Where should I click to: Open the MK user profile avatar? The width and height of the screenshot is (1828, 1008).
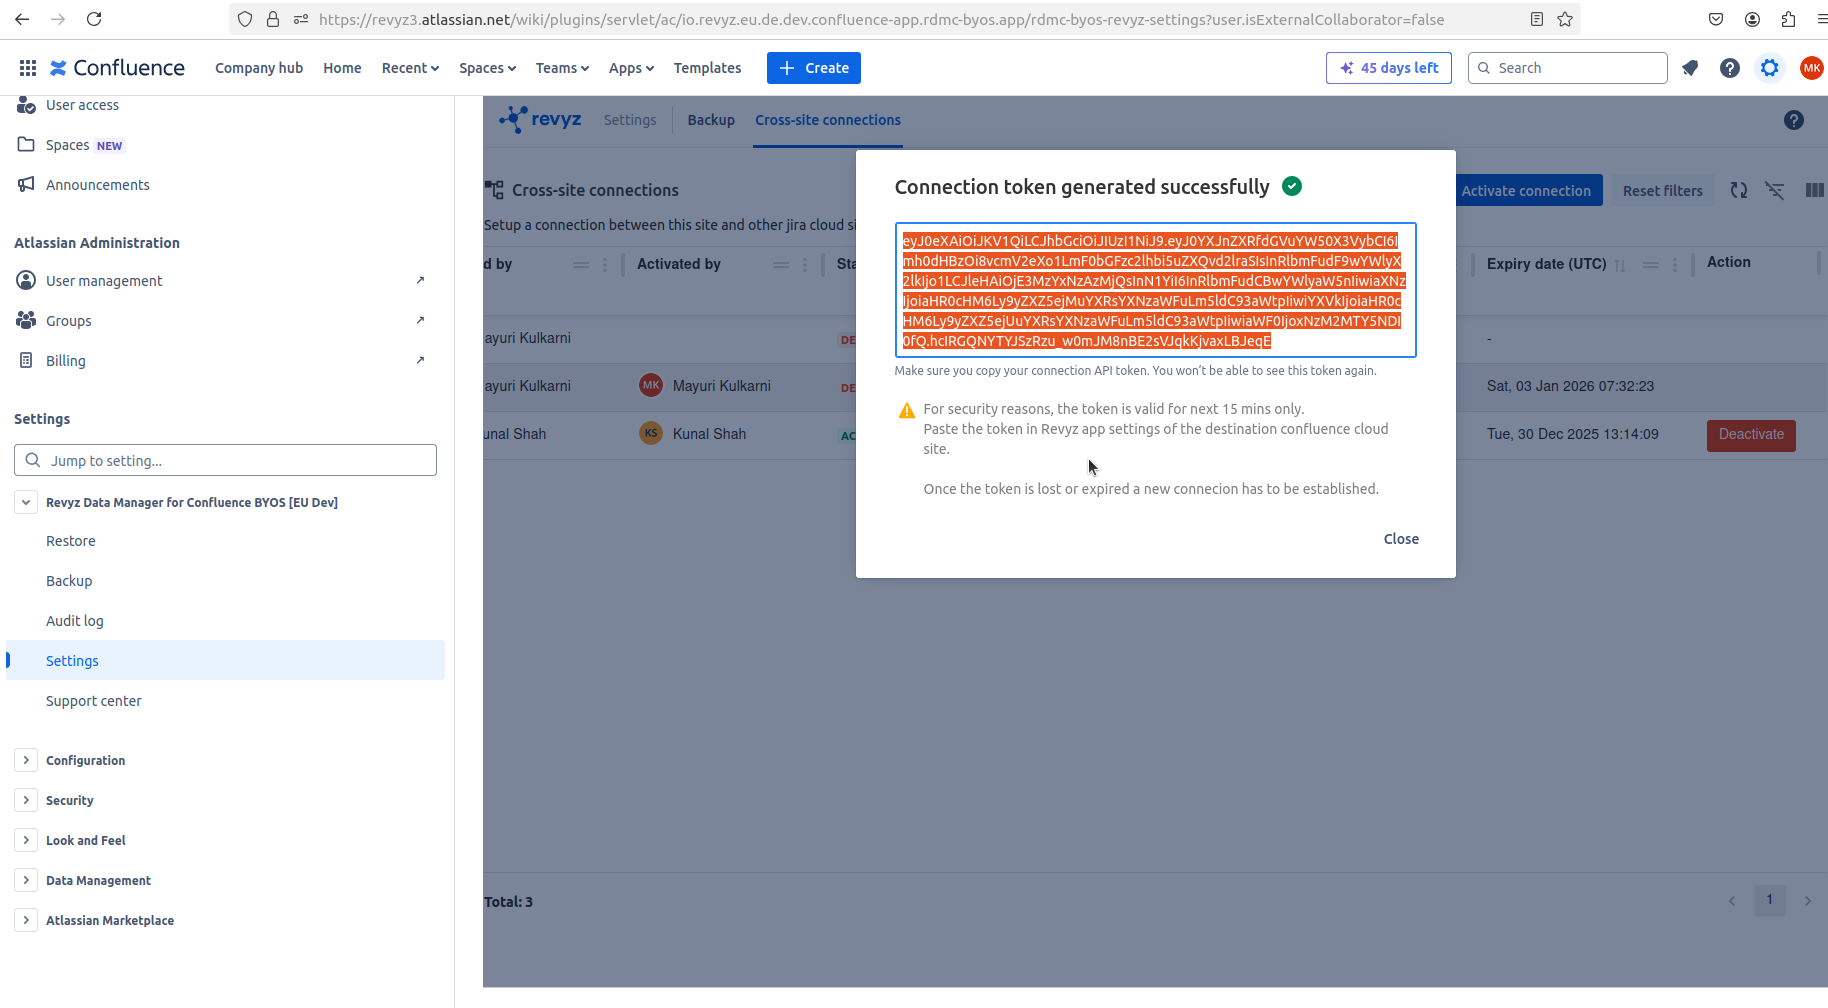click(x=1811, y=68)
